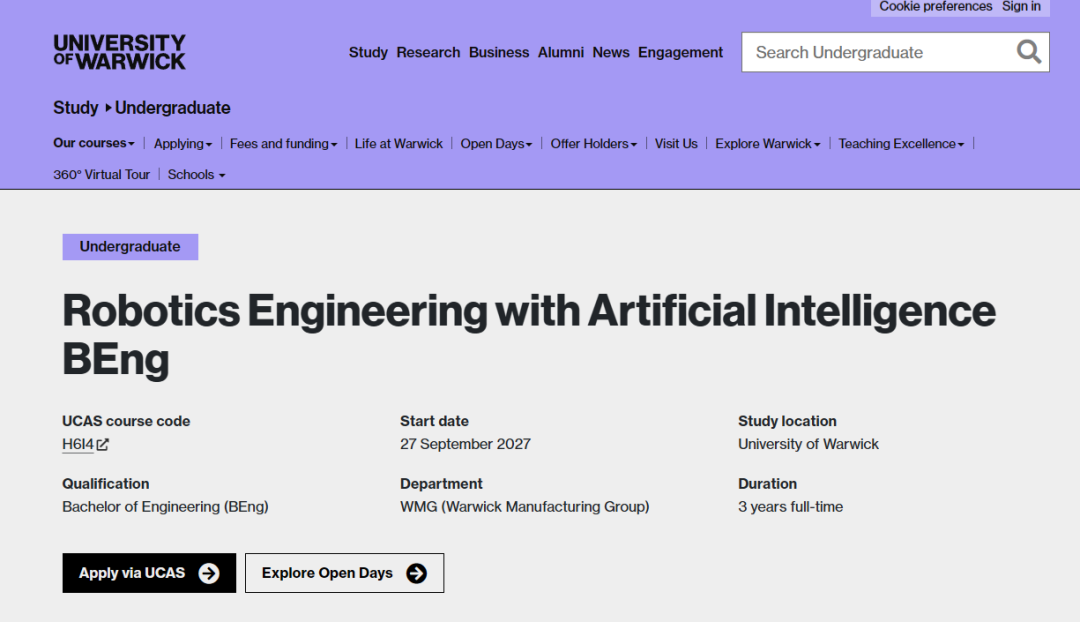Expand the Applying dropdown menu
The height and width of the screenshot is (622, 1080).
183,143
